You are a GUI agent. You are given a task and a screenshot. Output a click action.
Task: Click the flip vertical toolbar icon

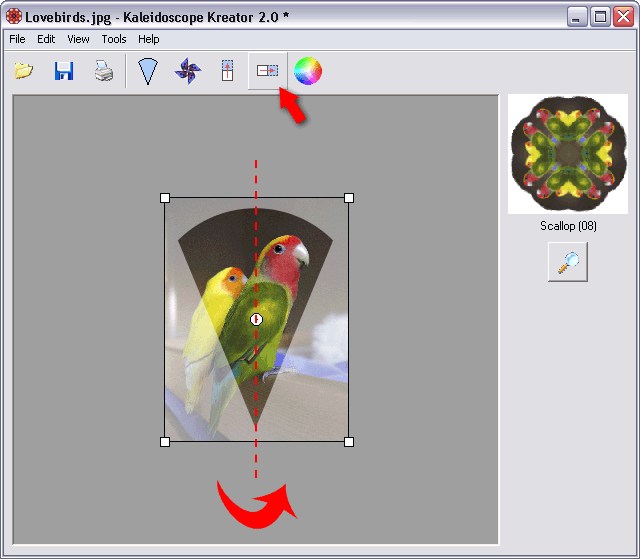coord(227,71)
